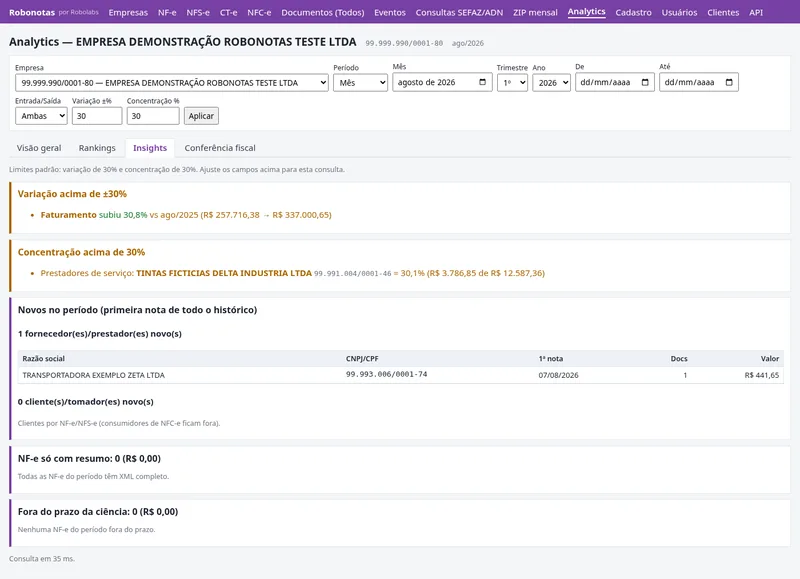This screenshot has width=800, height=579.
Task: Click the 1ª nota column header
Action: click(x=551, y=359)
